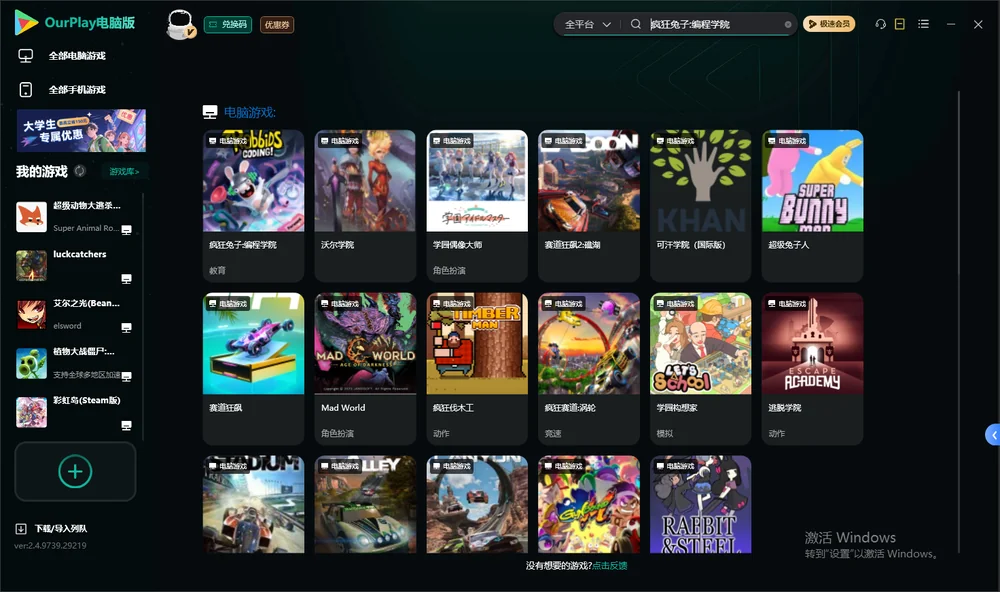Click the PC icon on 超级动物大逃杀 row
The image size is (1000, 592).
[126, 230]
